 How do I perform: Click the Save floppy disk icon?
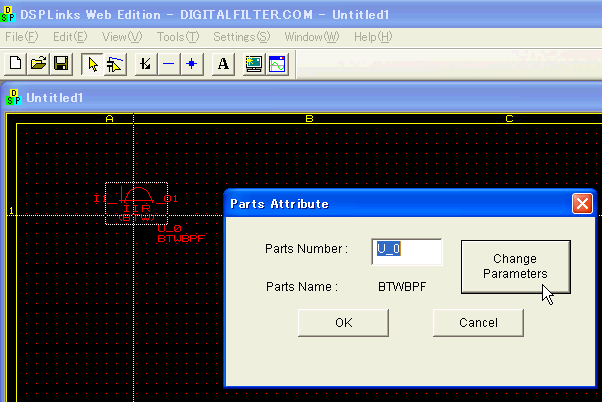(61, 63)
